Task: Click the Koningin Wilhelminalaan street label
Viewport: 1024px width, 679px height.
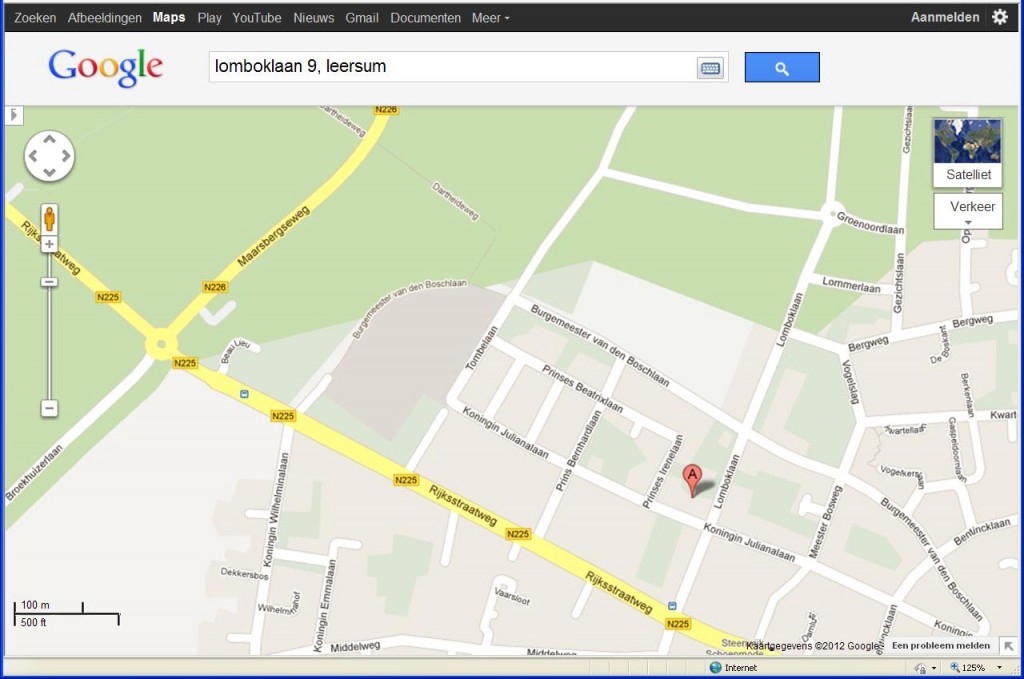Action: click(275, 509)
